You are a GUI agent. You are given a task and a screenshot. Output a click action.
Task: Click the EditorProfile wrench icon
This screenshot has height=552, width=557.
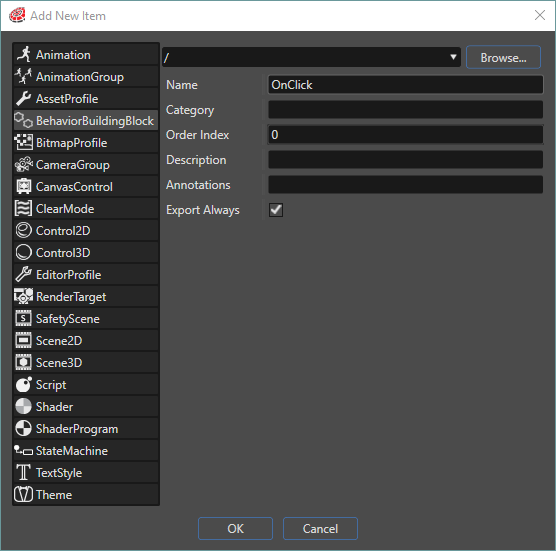pyautogui.click(x=23, y=275)
